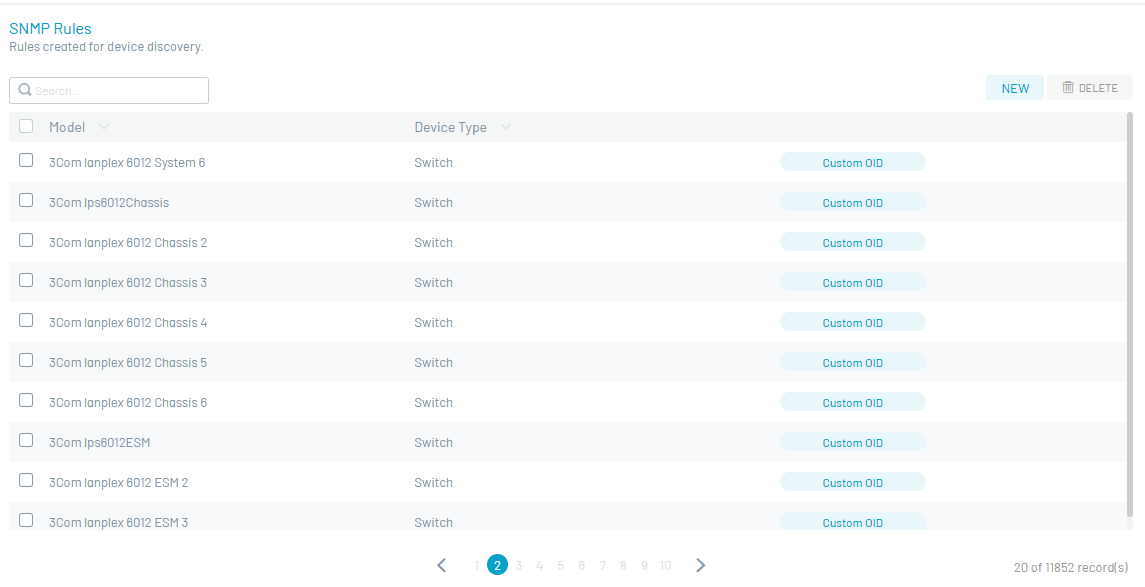Click the NEW button

click(1015, 88)
